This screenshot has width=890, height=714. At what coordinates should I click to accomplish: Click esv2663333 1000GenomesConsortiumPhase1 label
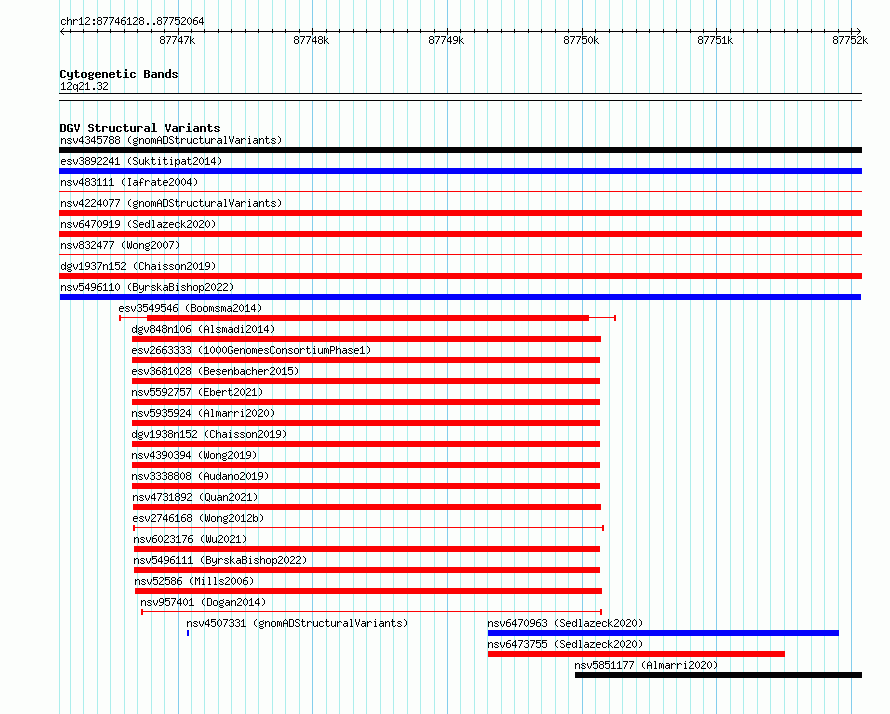(x=251, y=350)
